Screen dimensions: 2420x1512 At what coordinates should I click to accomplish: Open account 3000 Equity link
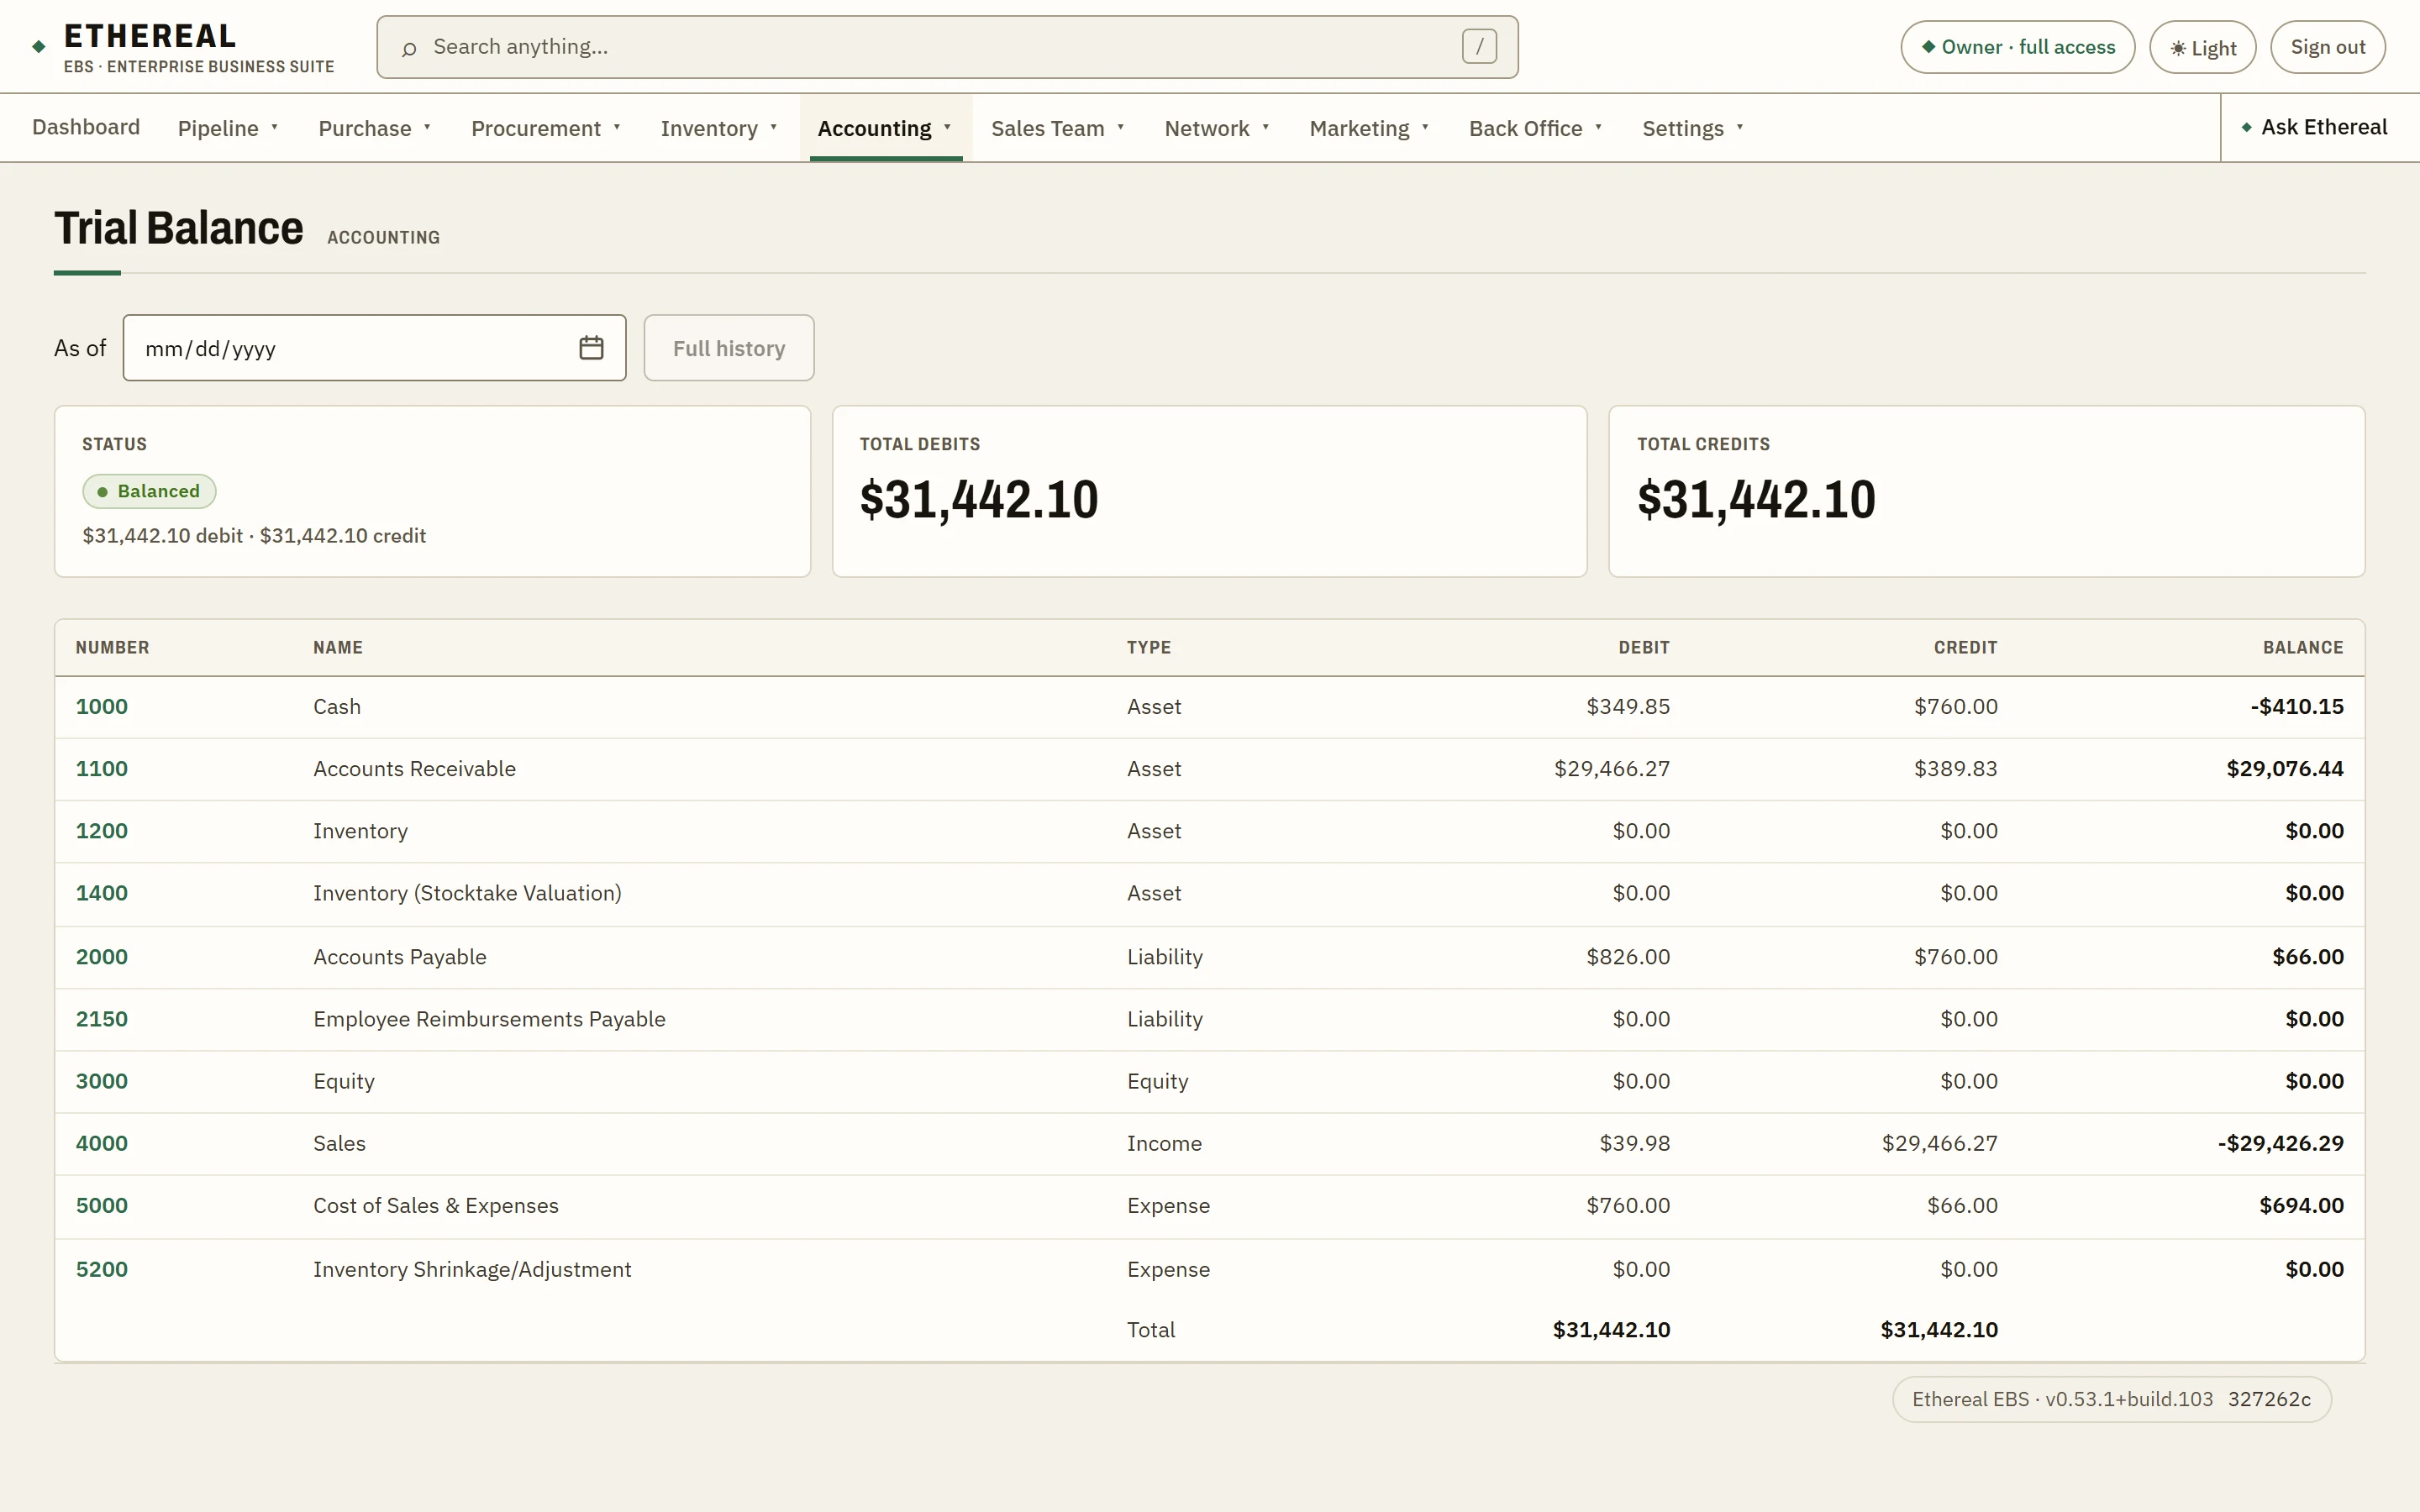tap(102, 1081)
